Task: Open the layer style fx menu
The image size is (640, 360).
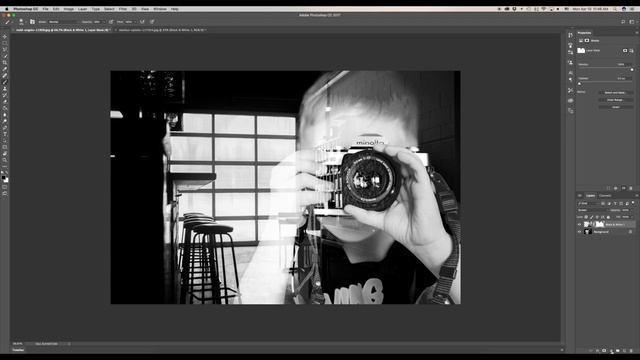Action: 597,350
